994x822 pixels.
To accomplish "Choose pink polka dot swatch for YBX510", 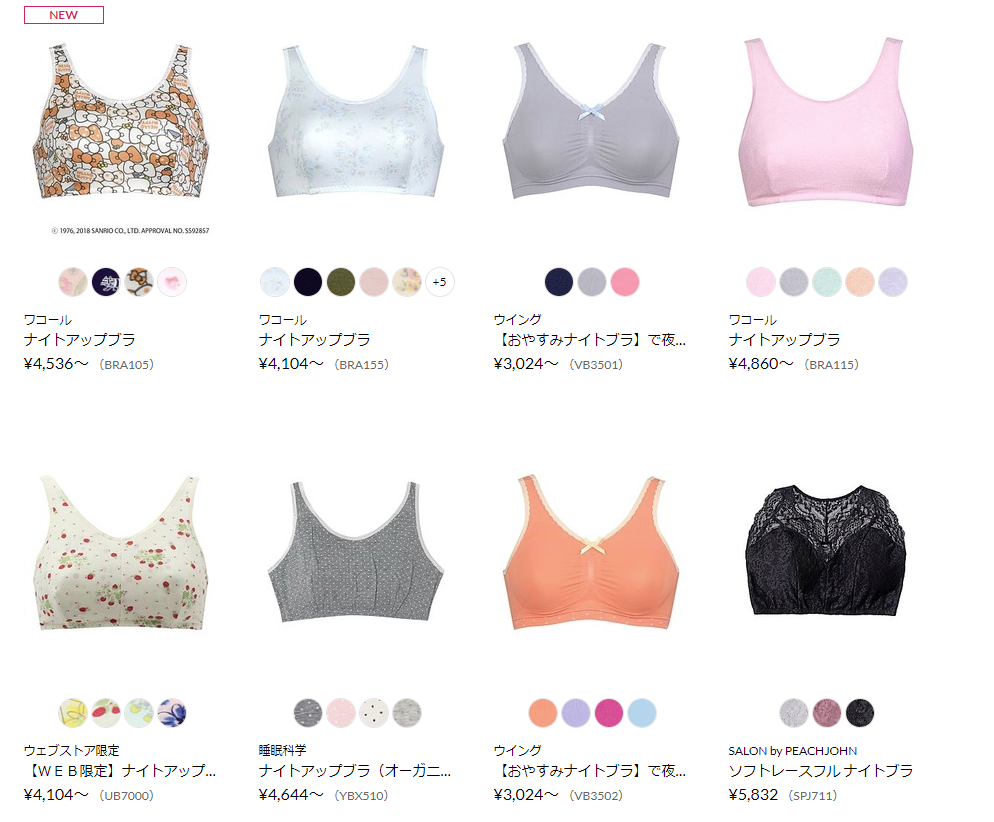I will 341,713.
